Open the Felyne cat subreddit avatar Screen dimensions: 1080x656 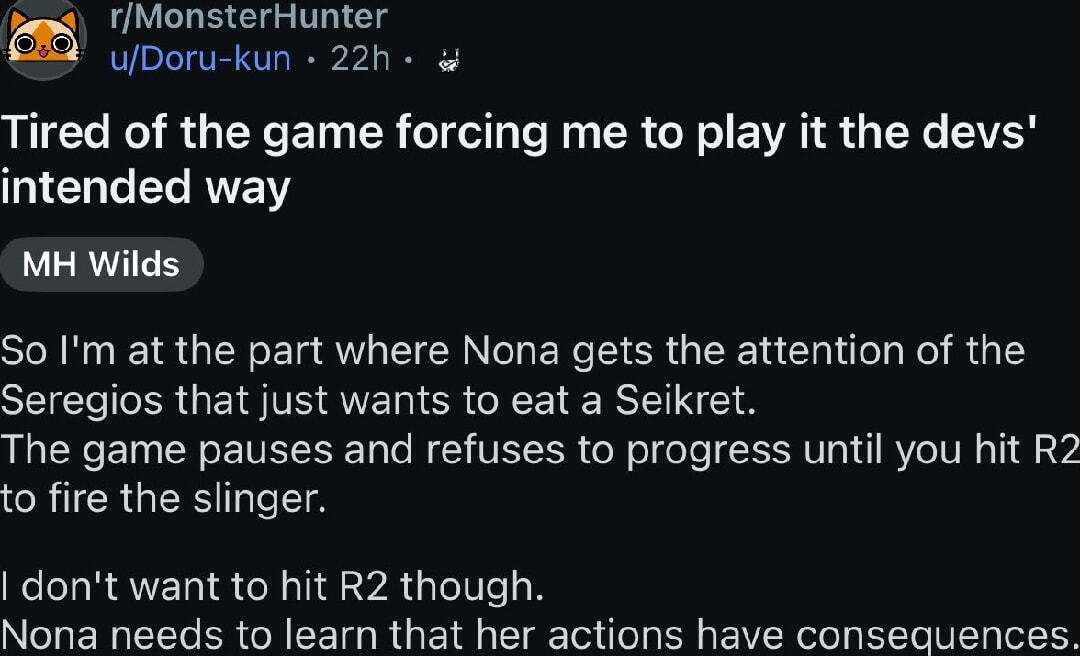click(x=43, y=40)
